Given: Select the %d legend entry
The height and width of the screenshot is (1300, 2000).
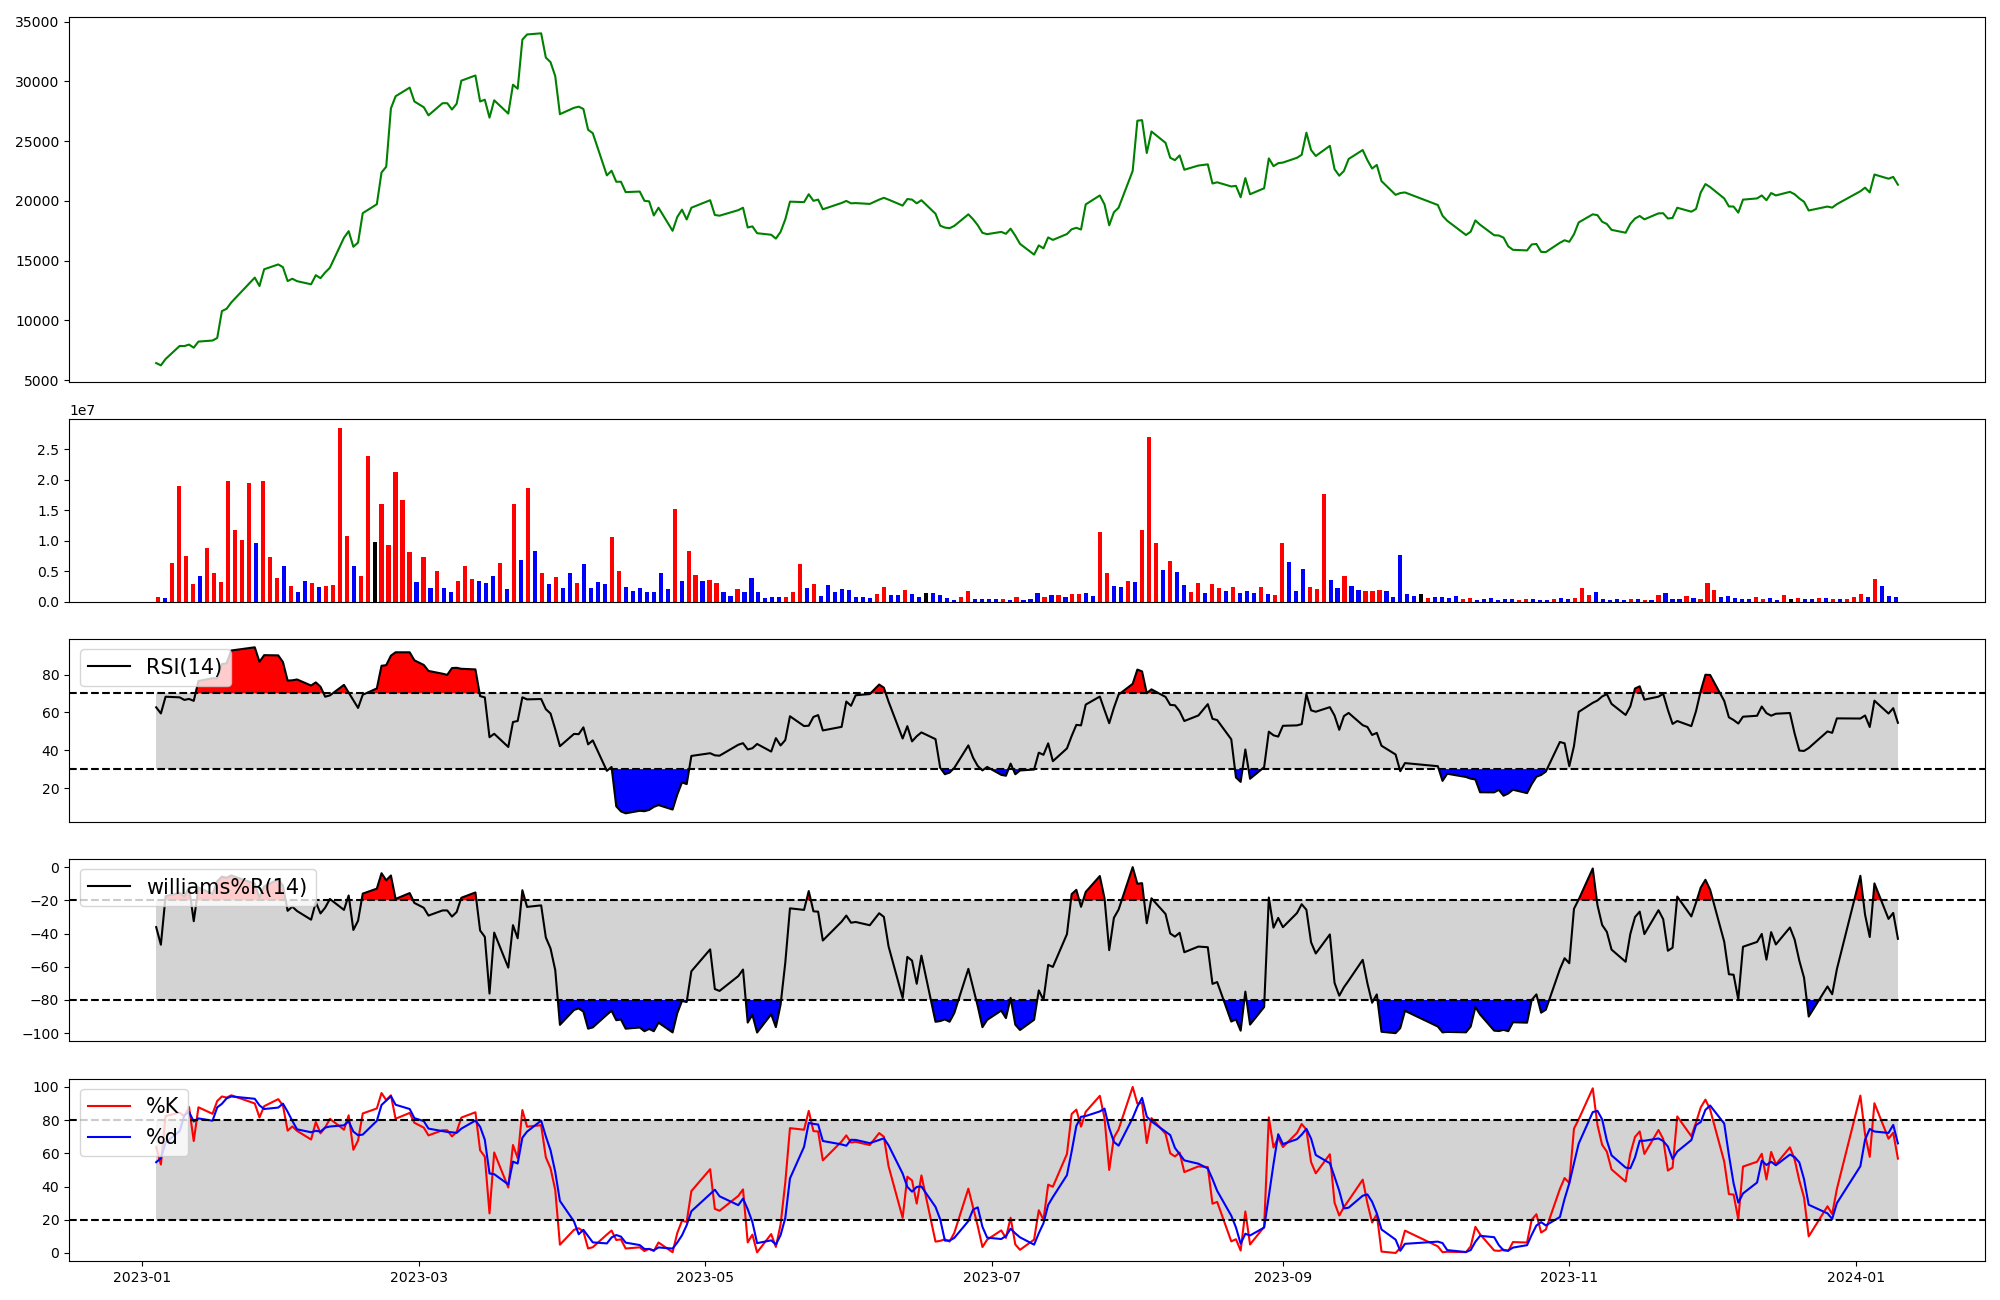Looking at the screenshot, I should (162, 1137).
